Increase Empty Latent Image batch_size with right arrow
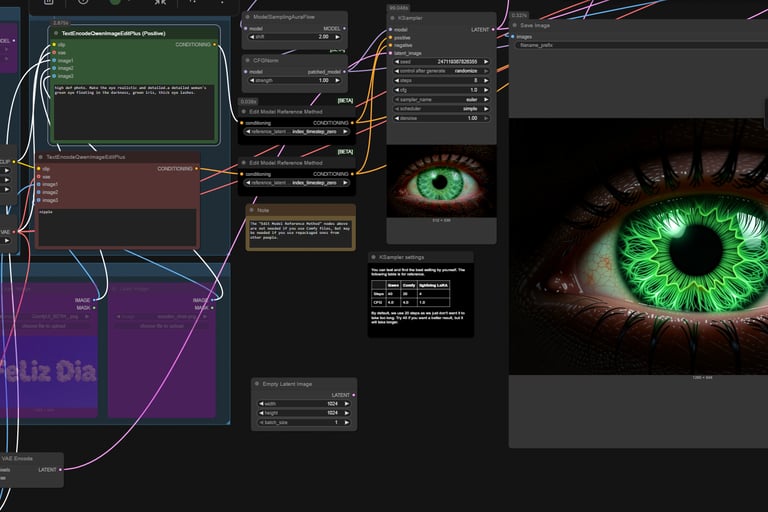Viewport: 768px width, 512px height. tap(347, 422)
